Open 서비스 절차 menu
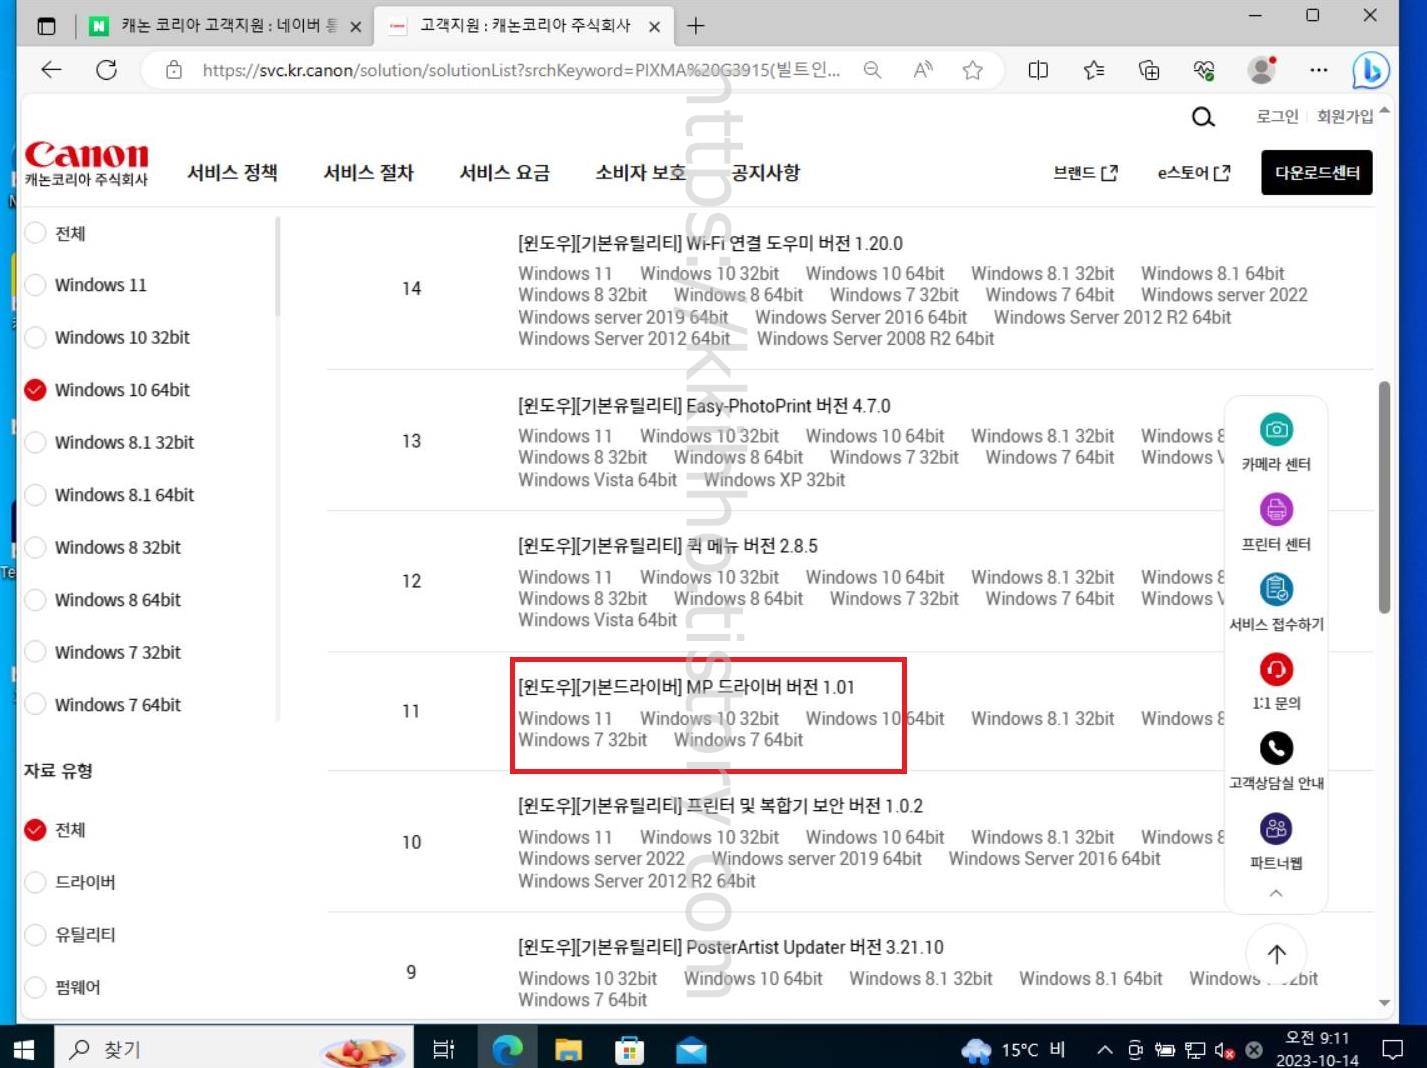 368,172
